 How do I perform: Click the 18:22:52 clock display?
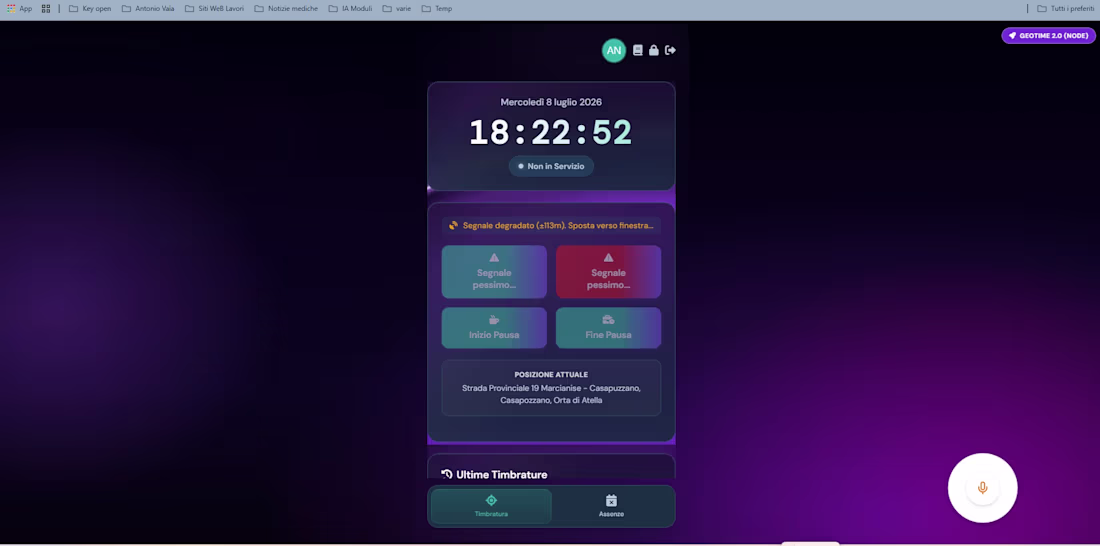coord(551,132)
